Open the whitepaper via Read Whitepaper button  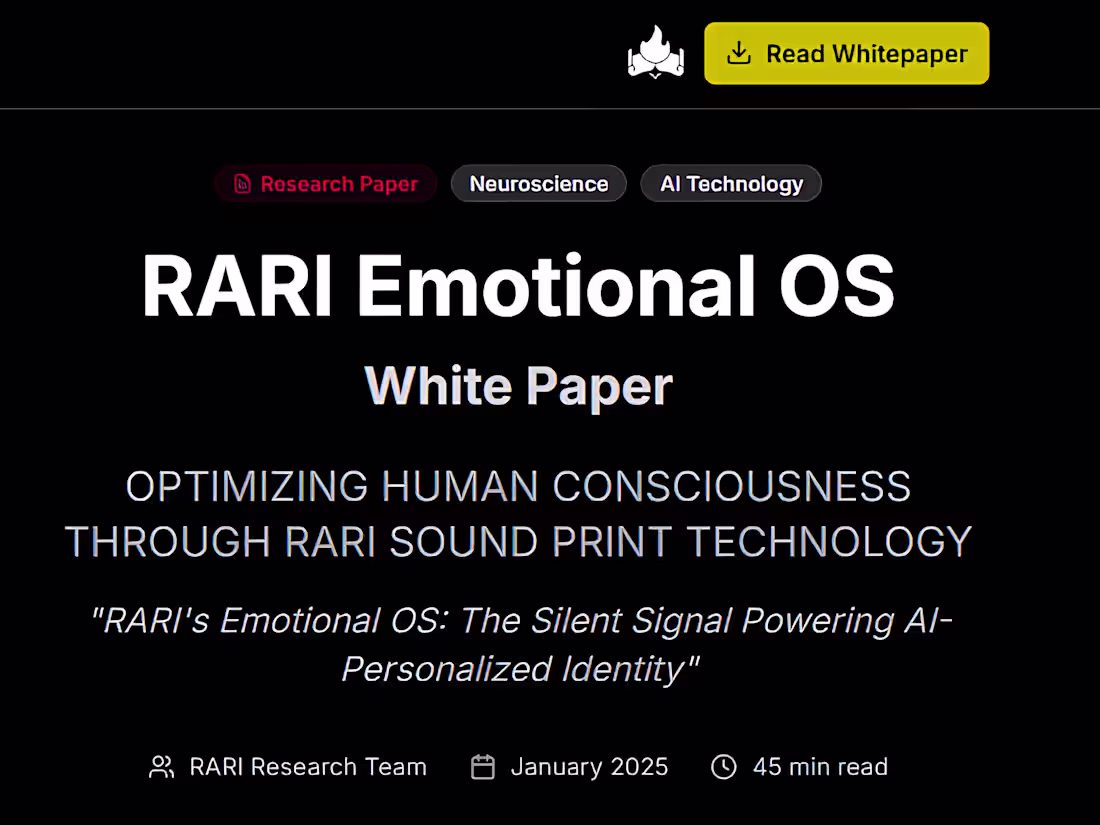(x=847, y=52)
